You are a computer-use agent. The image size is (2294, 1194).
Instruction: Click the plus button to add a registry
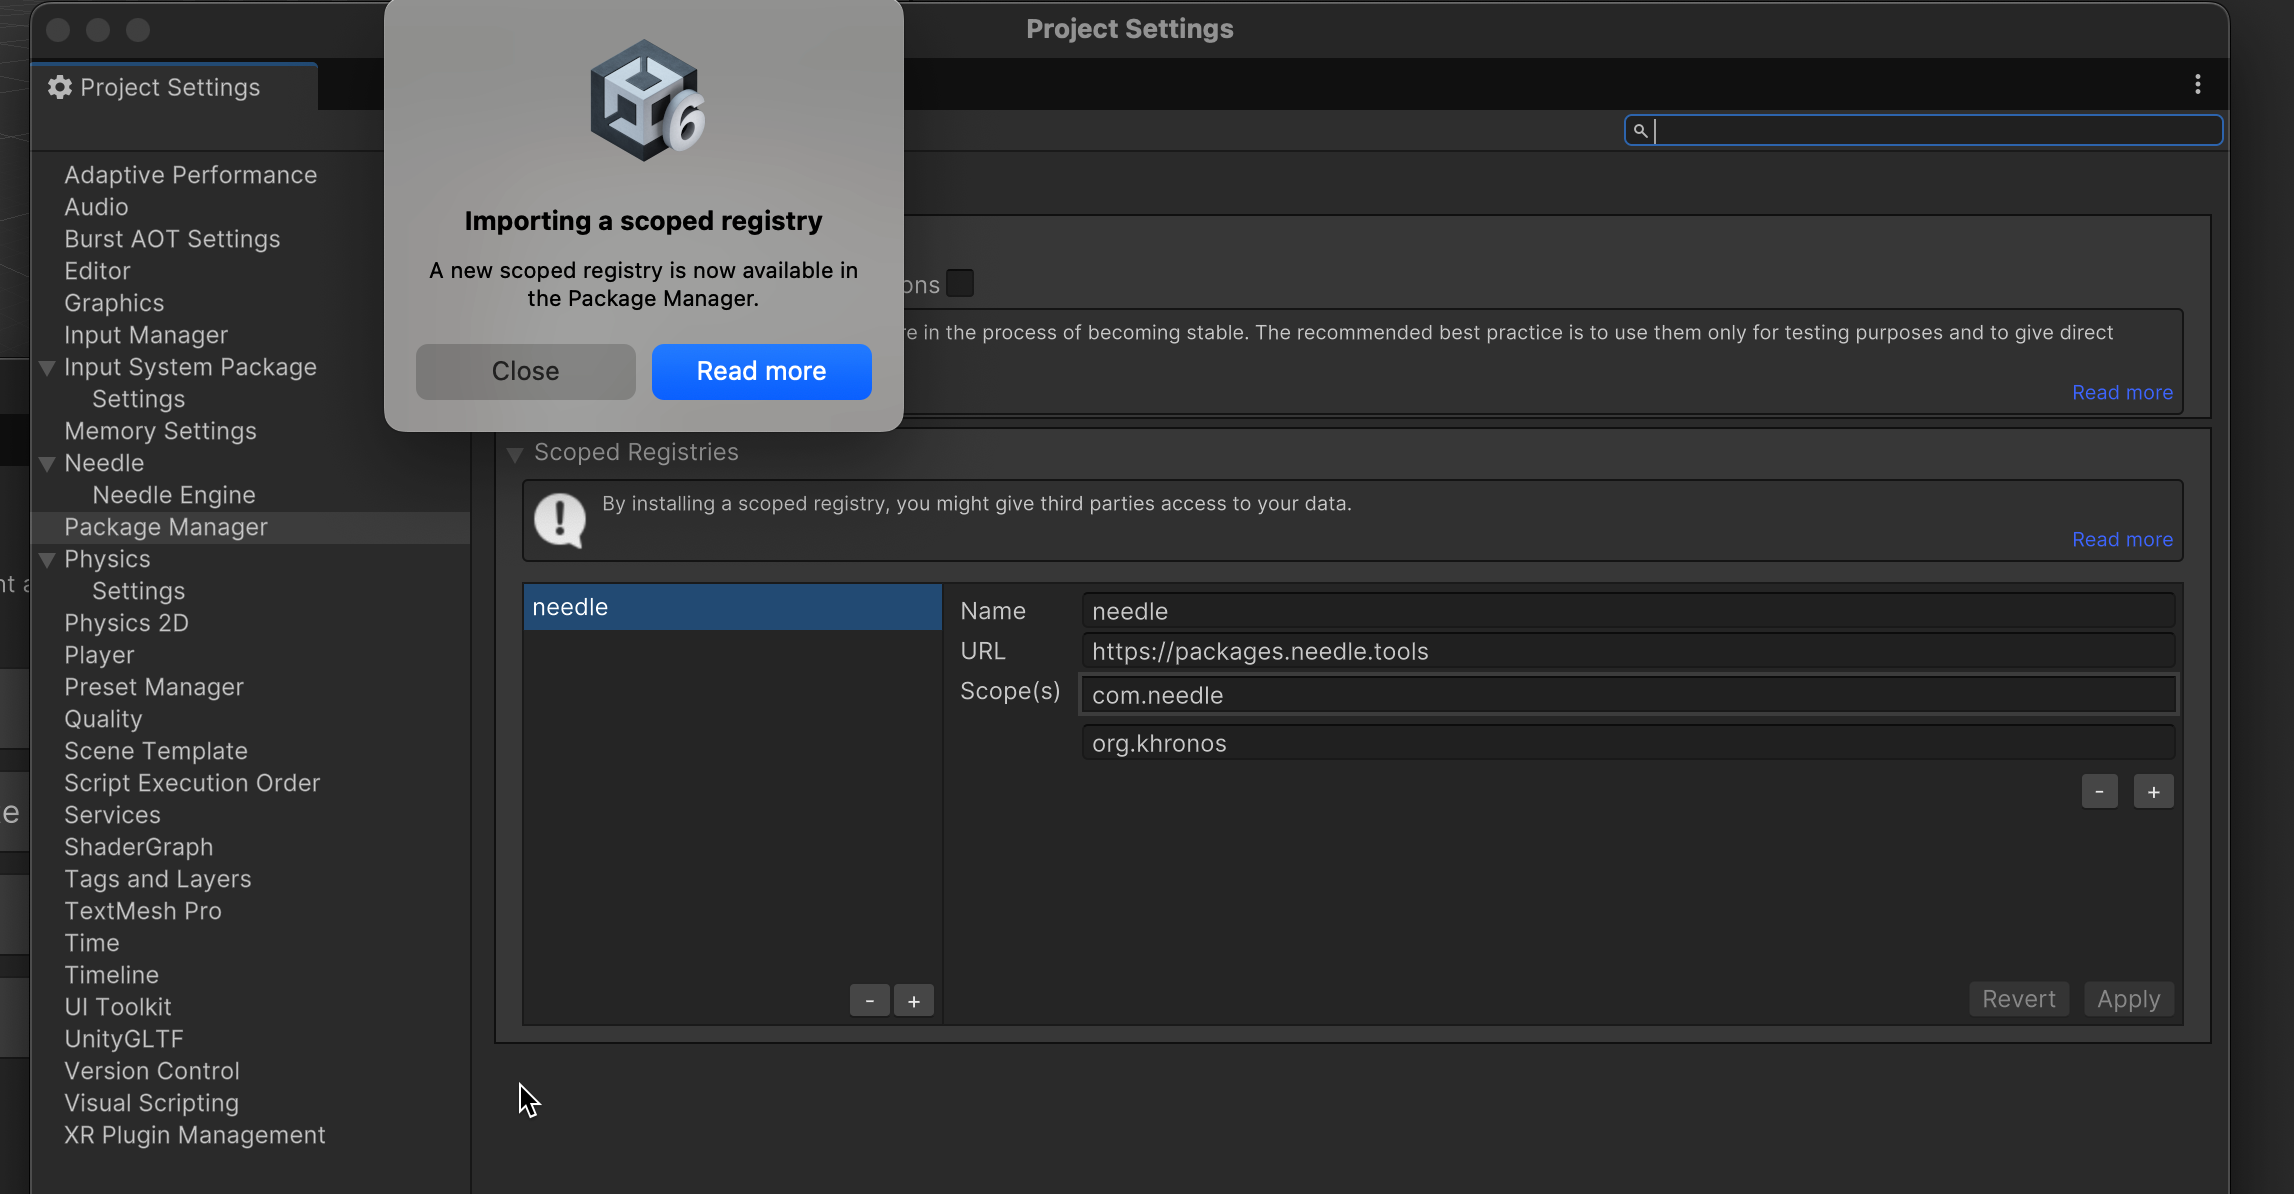pos(913,1001)
